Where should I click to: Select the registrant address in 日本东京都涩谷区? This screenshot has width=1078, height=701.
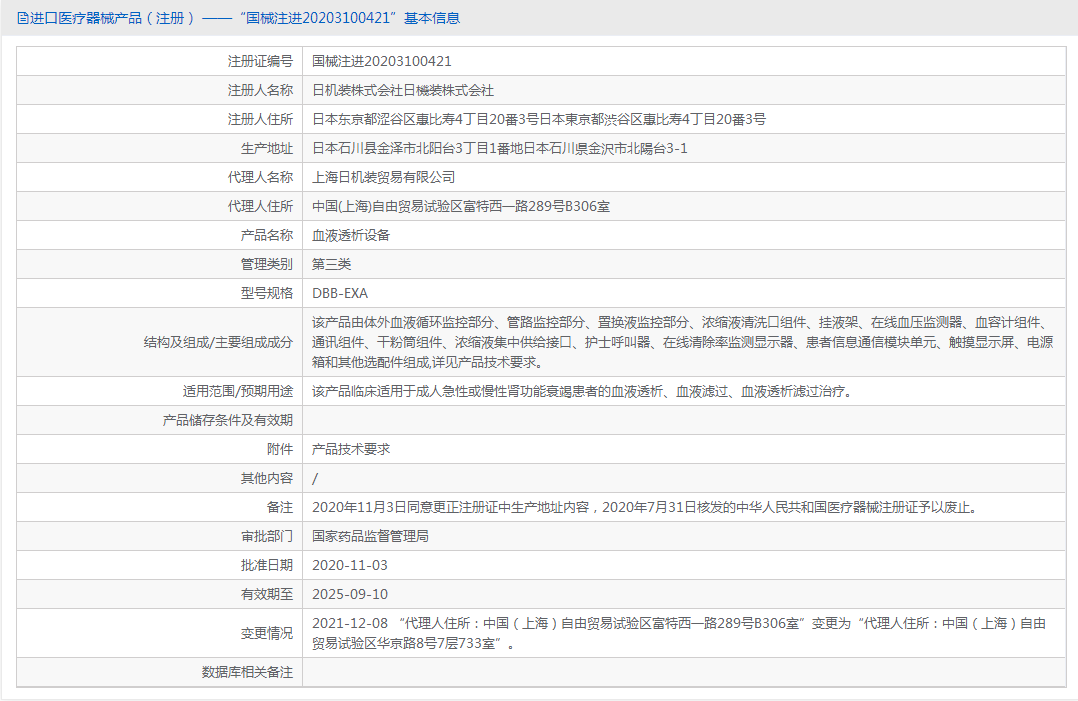coord(539,119)
